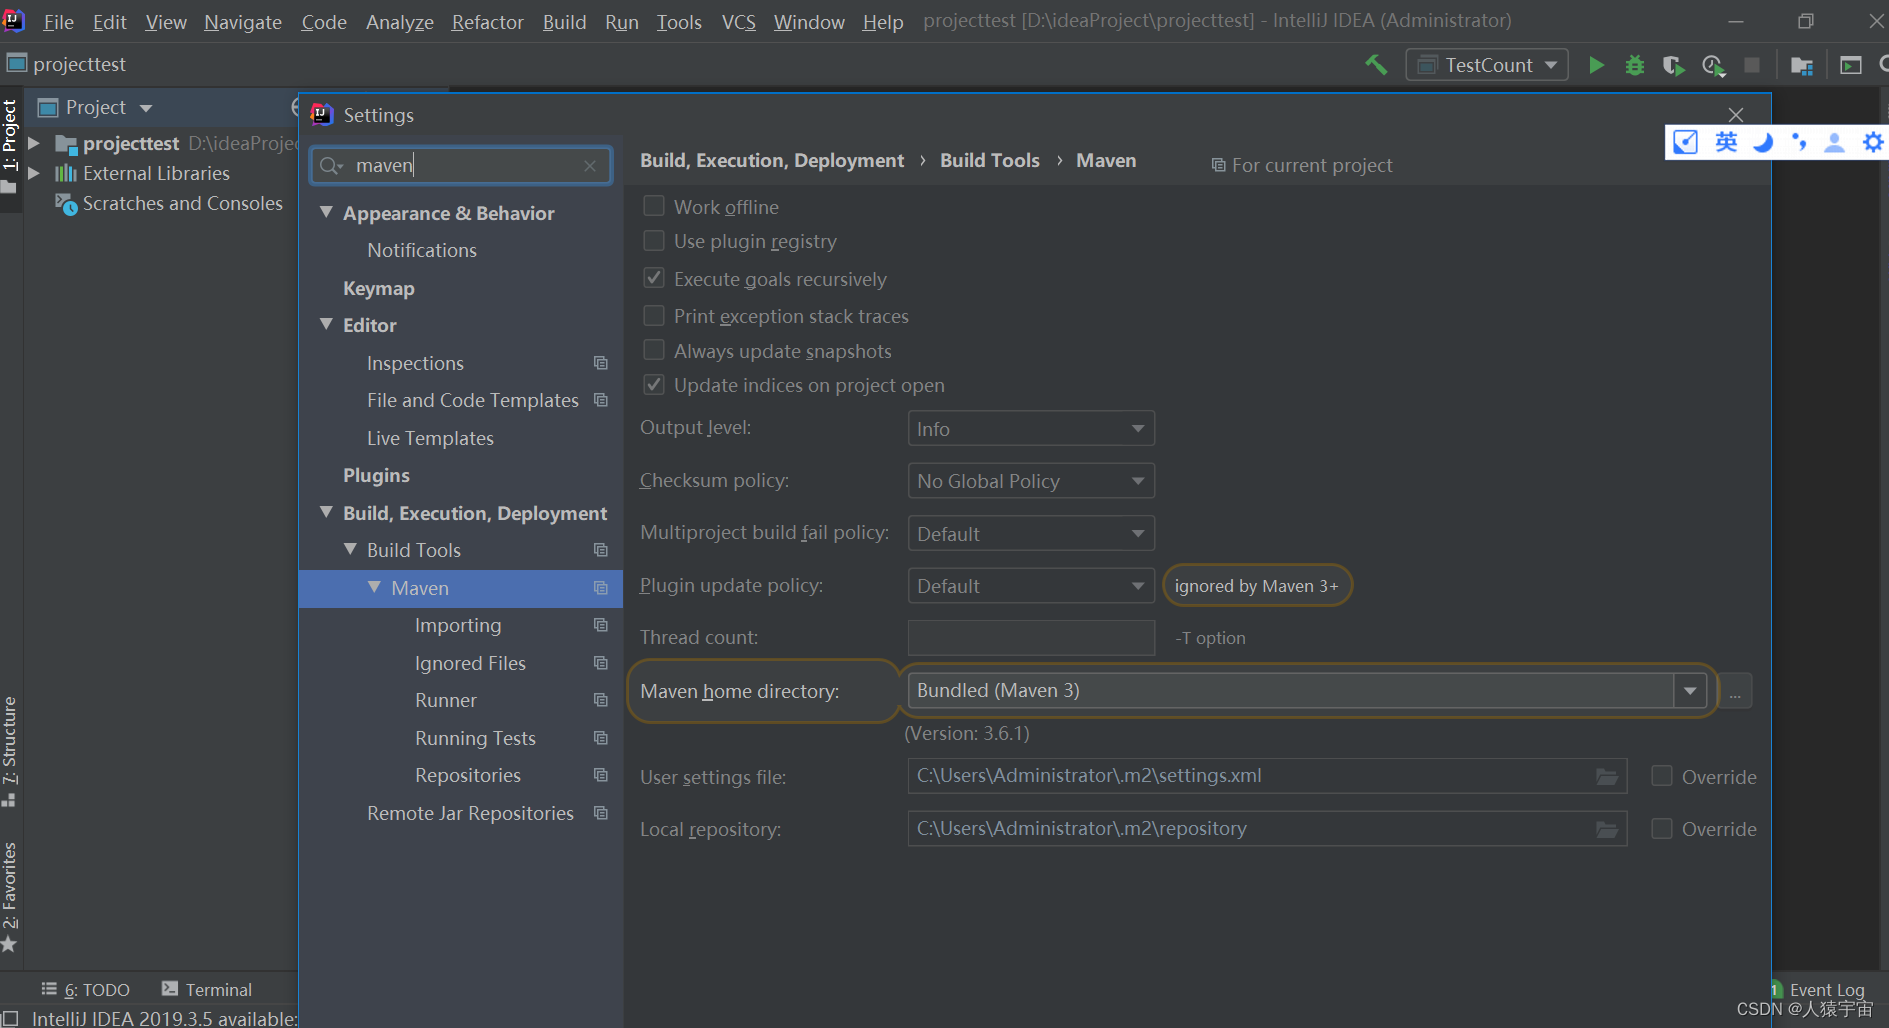Click project-level icon beside Repositories
Screen dimensions: 1889x1028
pyautogui.click(x=601, y=775)
